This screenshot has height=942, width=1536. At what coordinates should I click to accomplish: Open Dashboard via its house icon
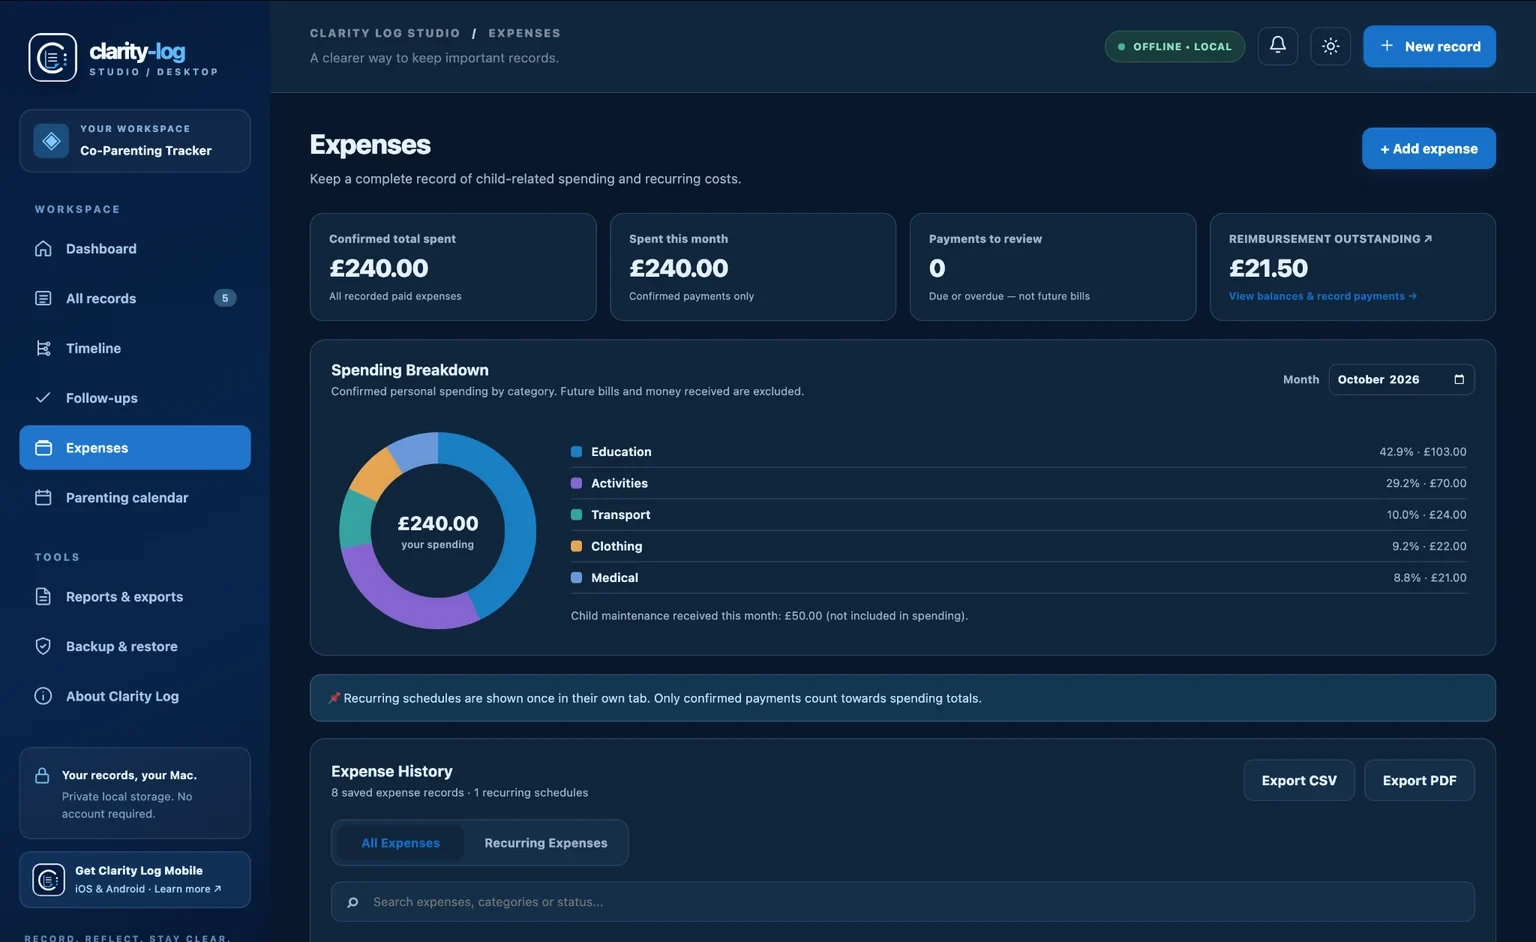click(43, 249)
